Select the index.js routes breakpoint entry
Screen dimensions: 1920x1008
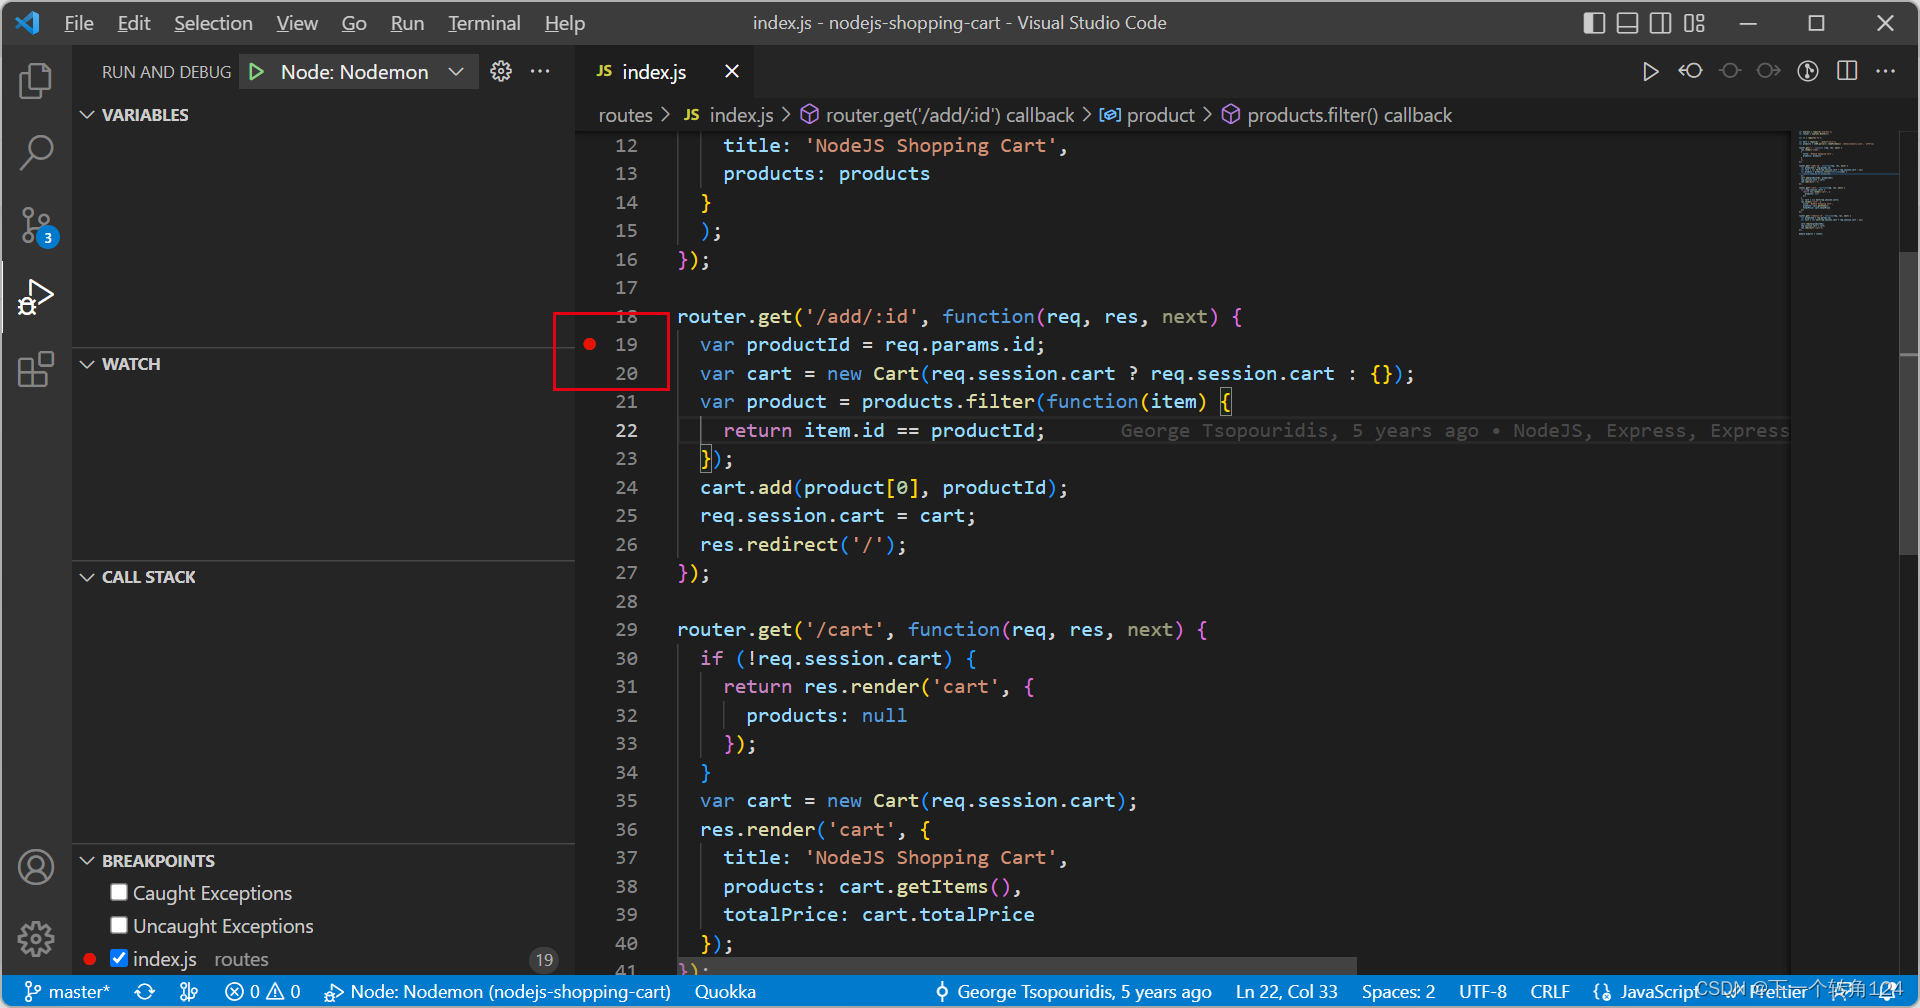tap(324, 958)
